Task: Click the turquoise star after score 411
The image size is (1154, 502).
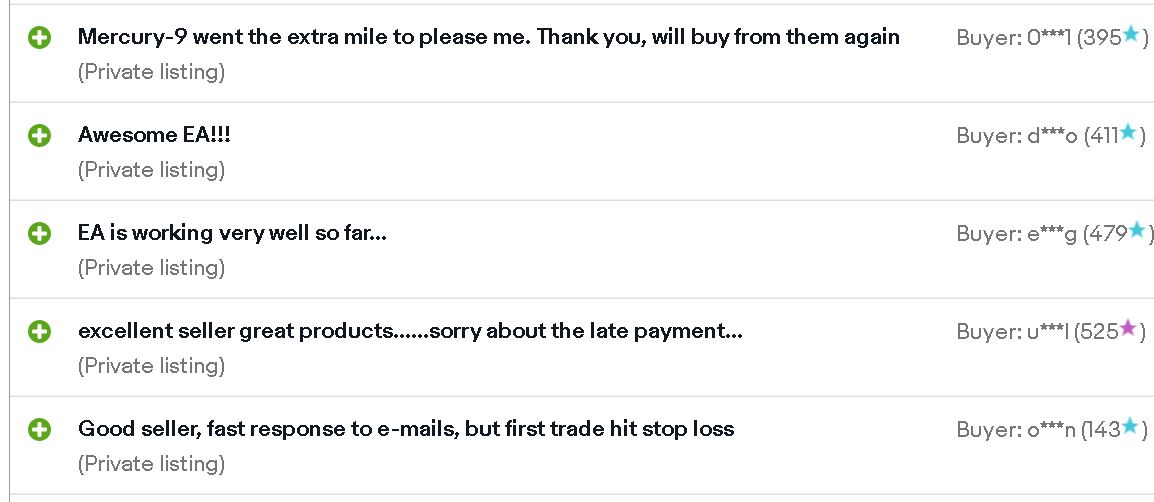Action: point(1128,132)
